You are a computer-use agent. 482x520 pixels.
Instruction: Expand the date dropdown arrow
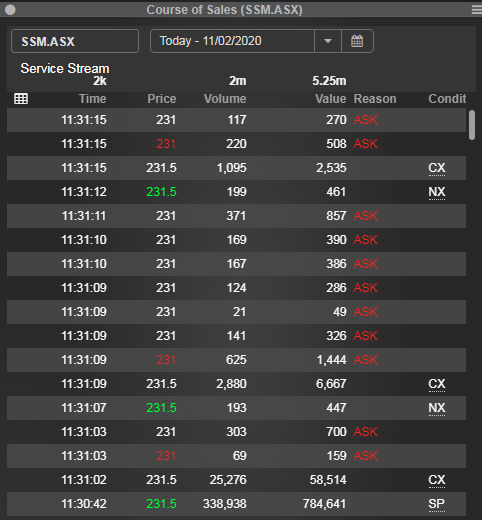point(328,41)
